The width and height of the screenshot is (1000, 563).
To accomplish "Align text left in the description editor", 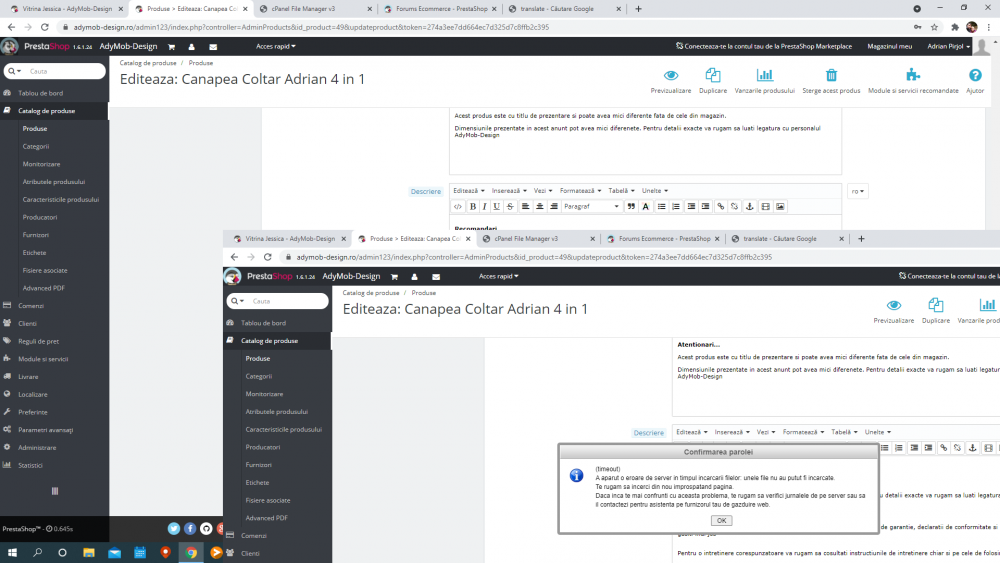I will (525, 207).
